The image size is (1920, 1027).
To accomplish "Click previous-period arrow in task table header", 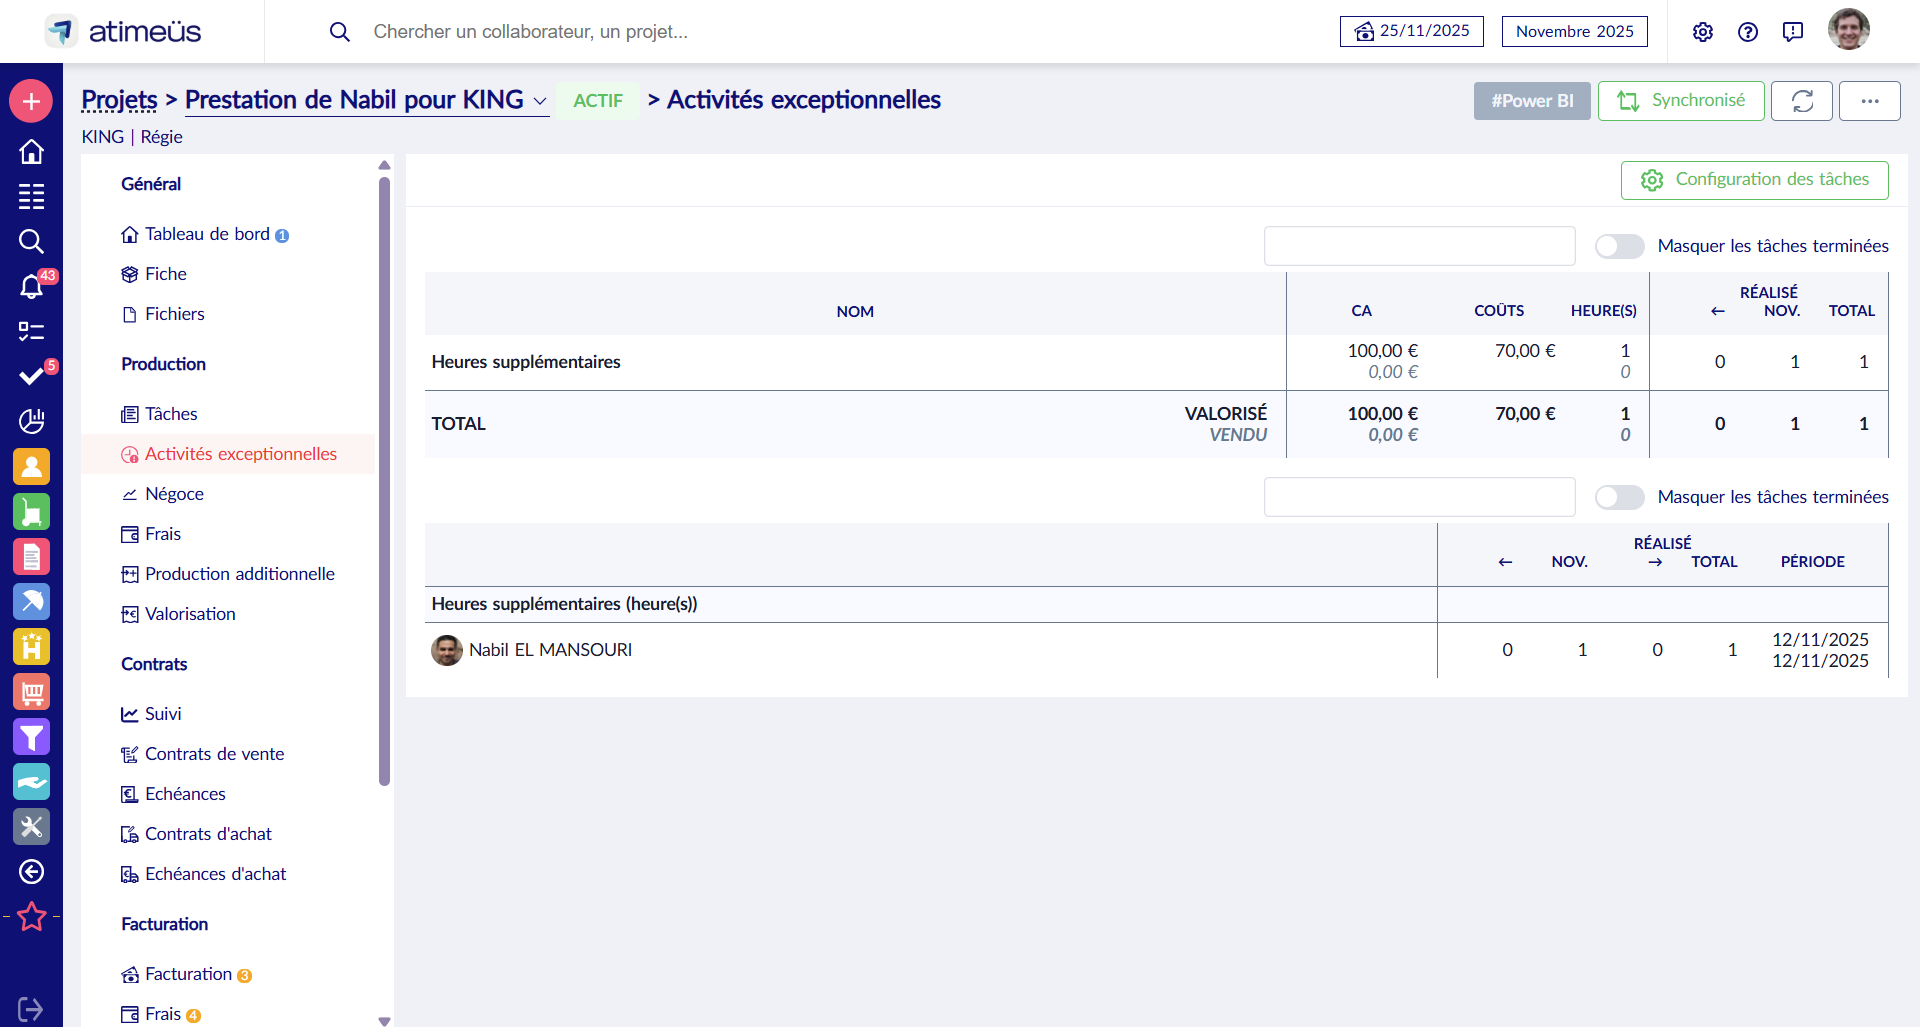I will (x=1718, y=311).
